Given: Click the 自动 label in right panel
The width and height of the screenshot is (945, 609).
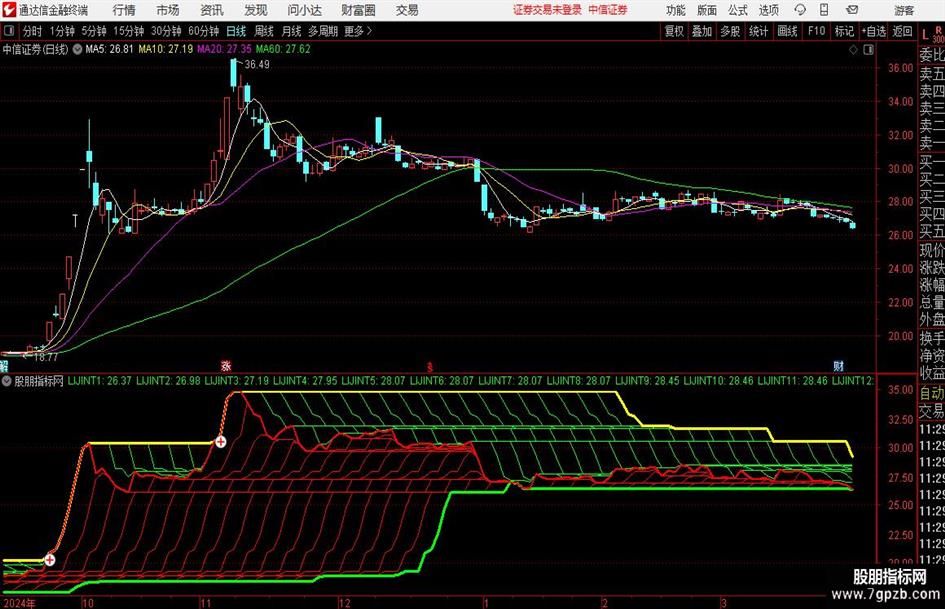Looking at the screenshot, I should click(x=932, y=393).
